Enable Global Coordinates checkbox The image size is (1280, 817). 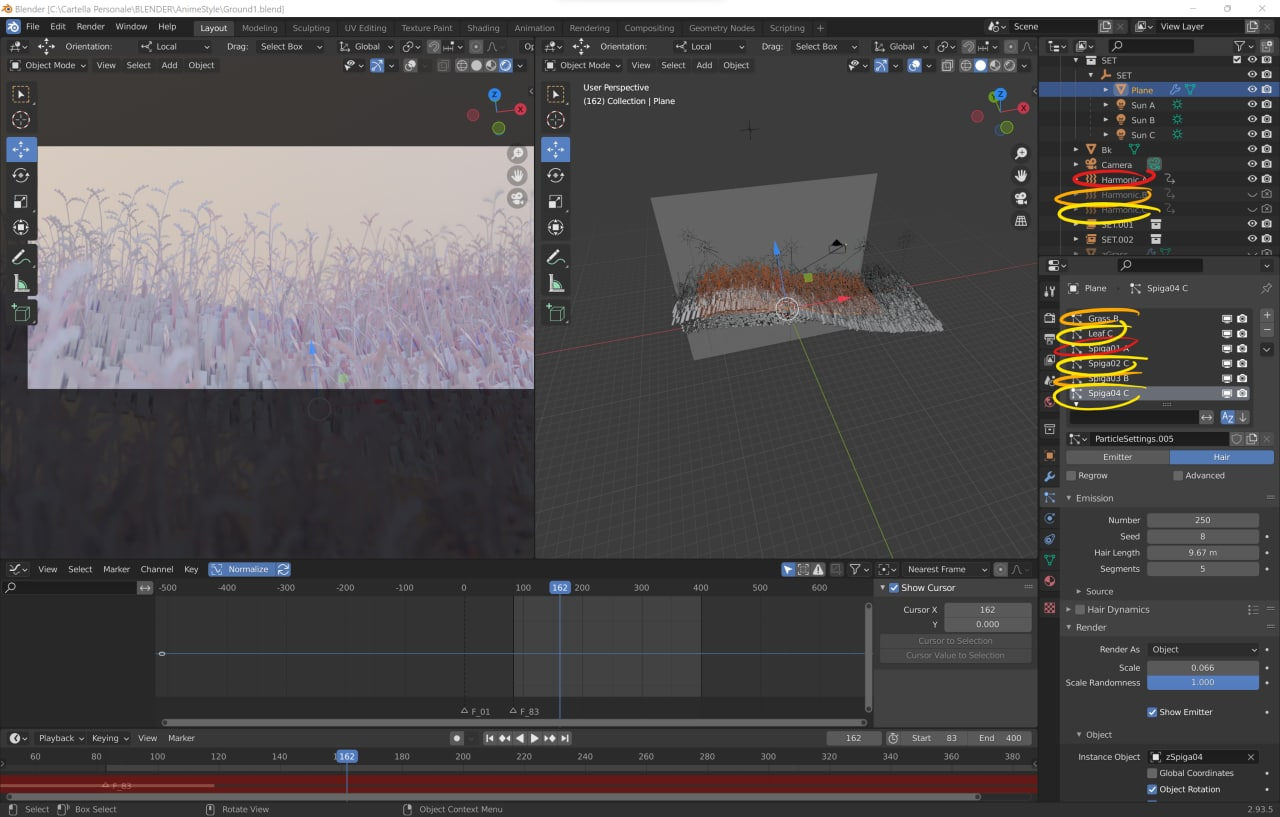[1152, 773]
